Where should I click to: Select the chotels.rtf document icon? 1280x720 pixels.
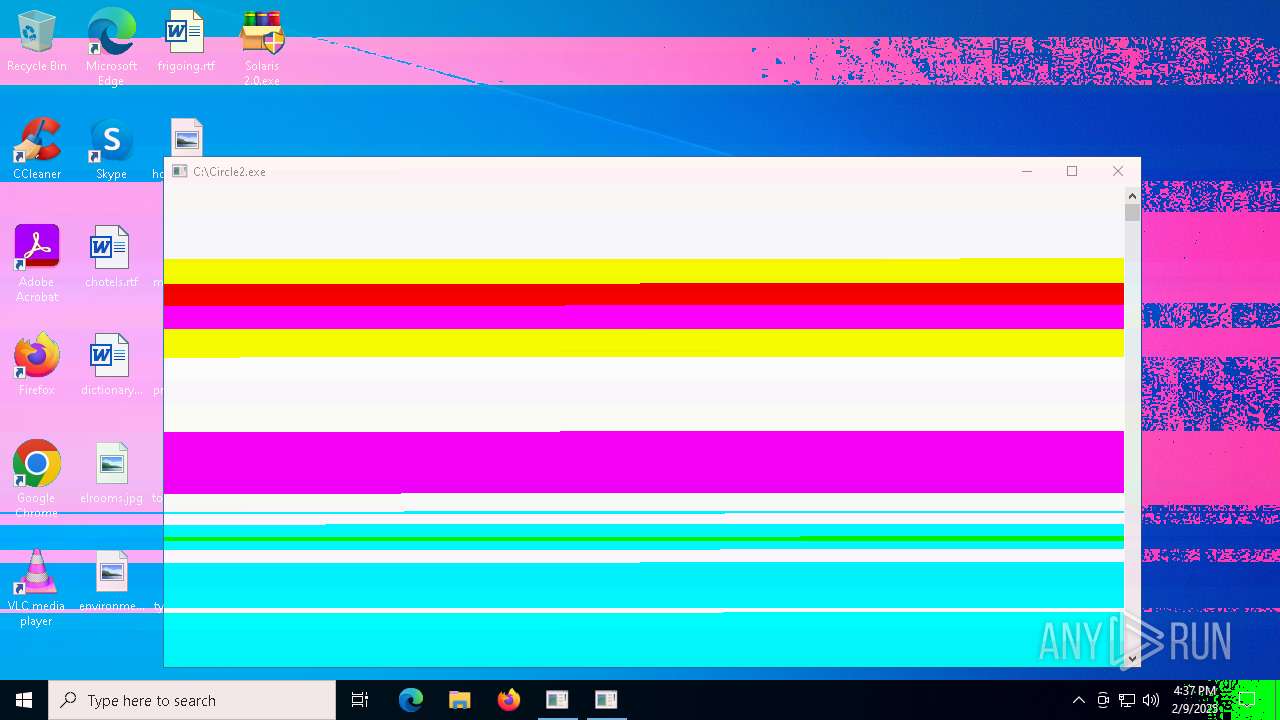(111, 256)
